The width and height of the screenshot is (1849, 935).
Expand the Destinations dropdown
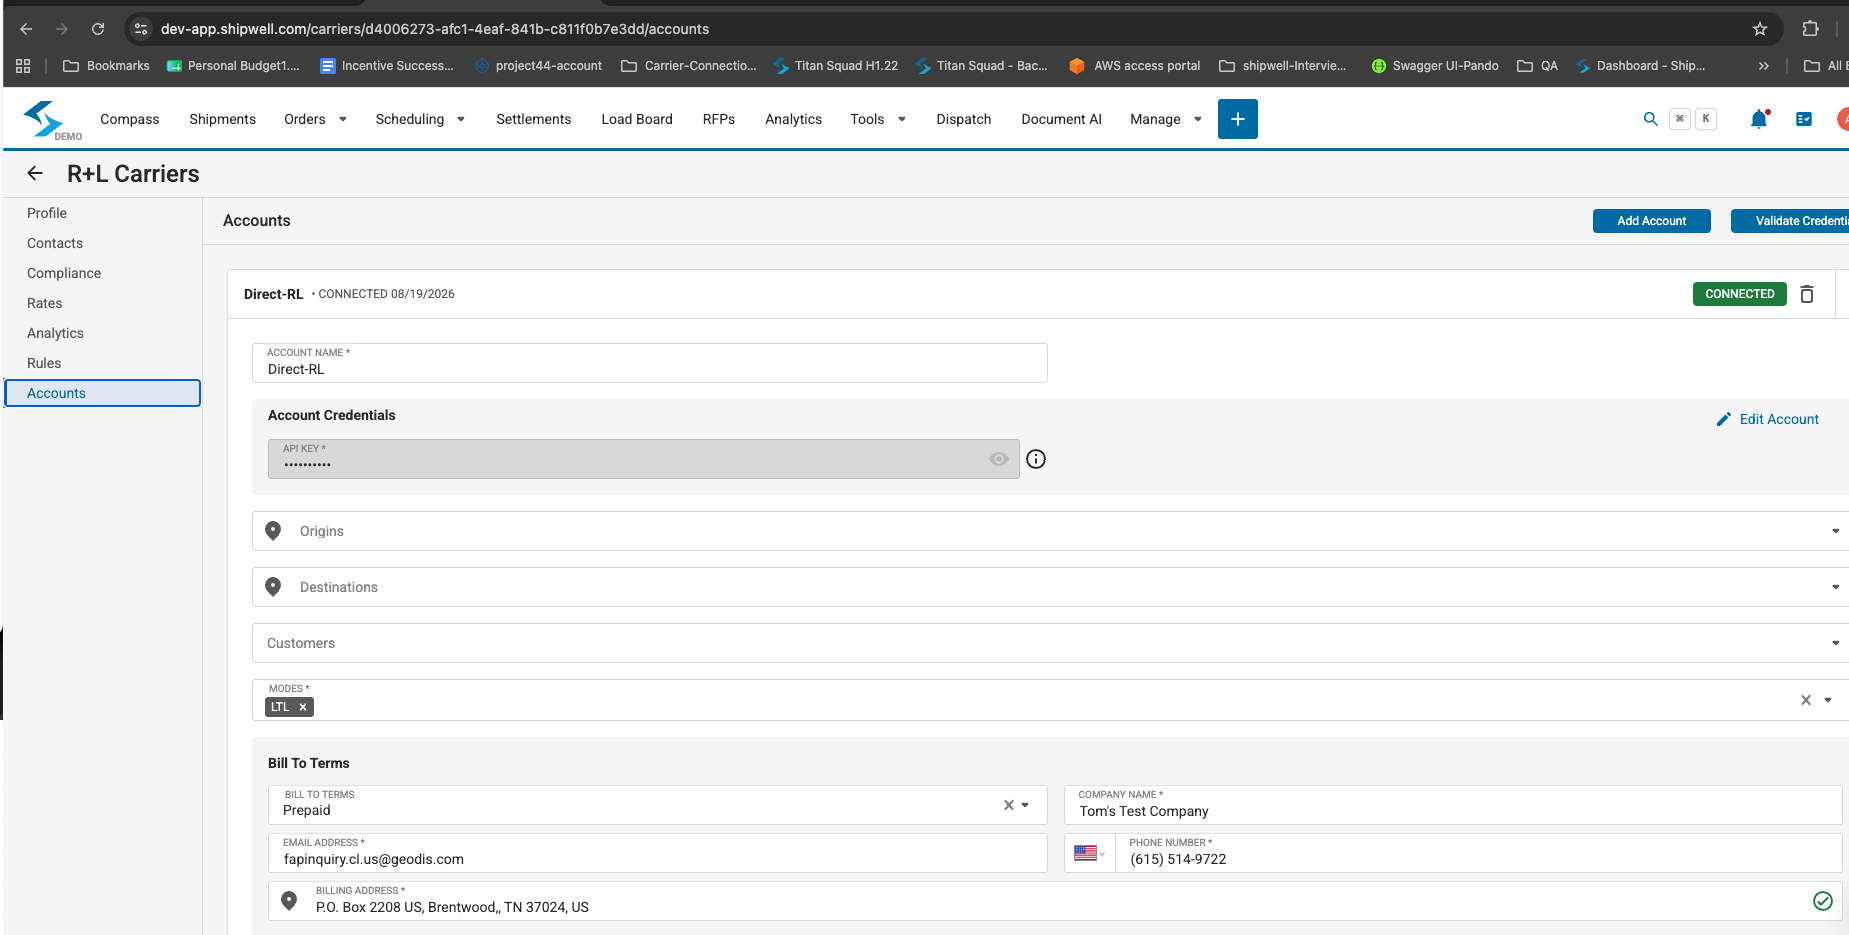[1835, 587]
